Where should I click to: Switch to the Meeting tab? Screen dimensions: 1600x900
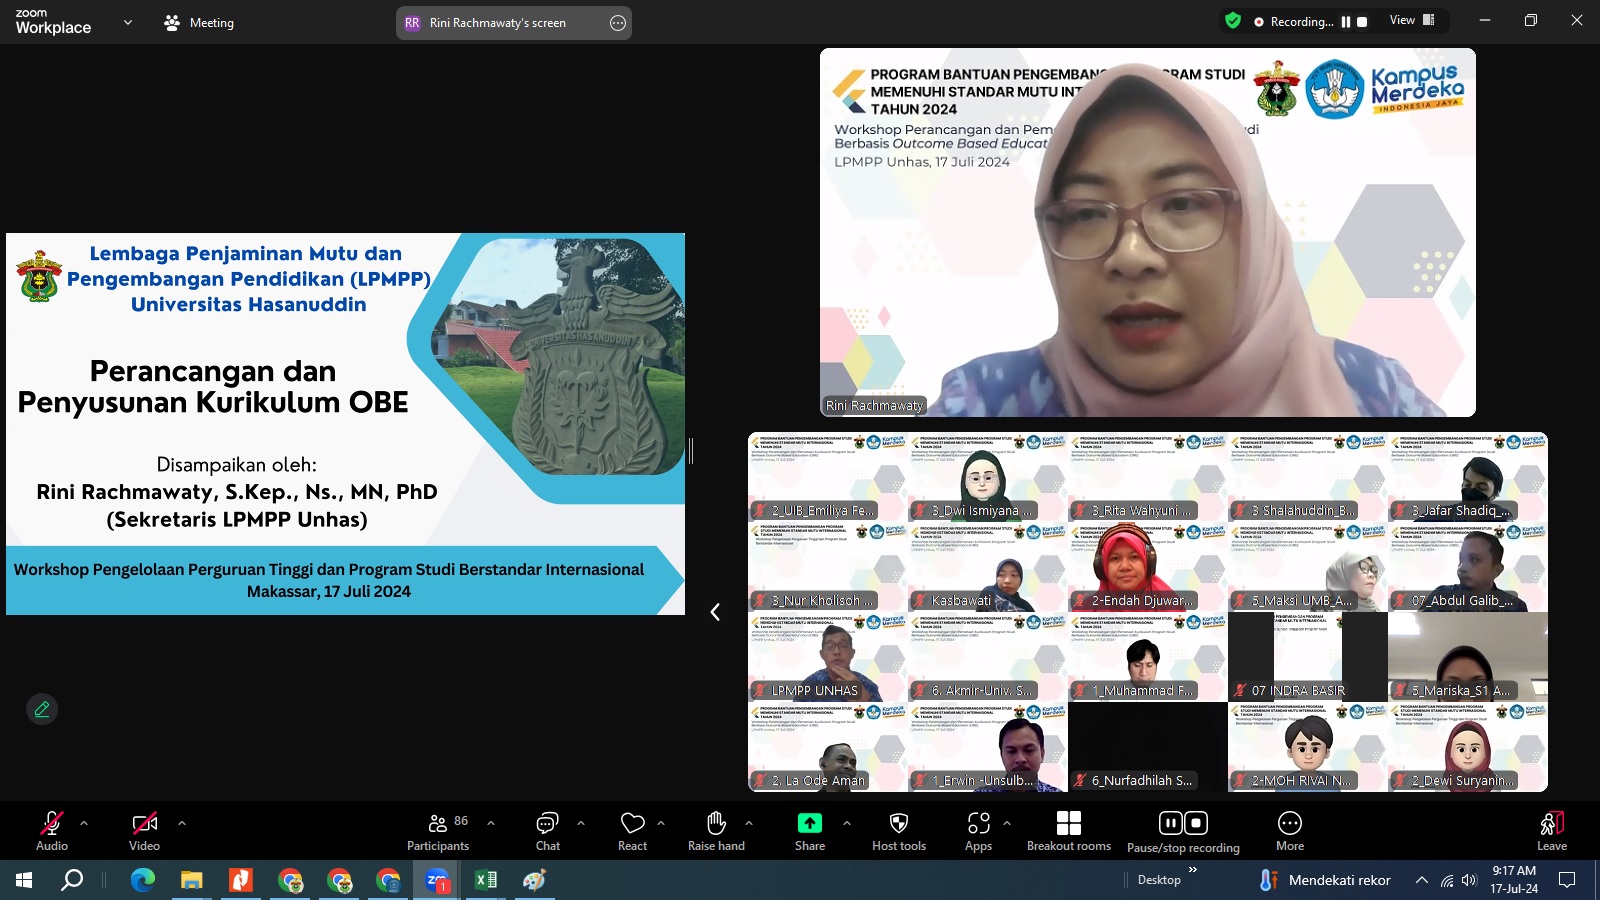coord(199,21)
